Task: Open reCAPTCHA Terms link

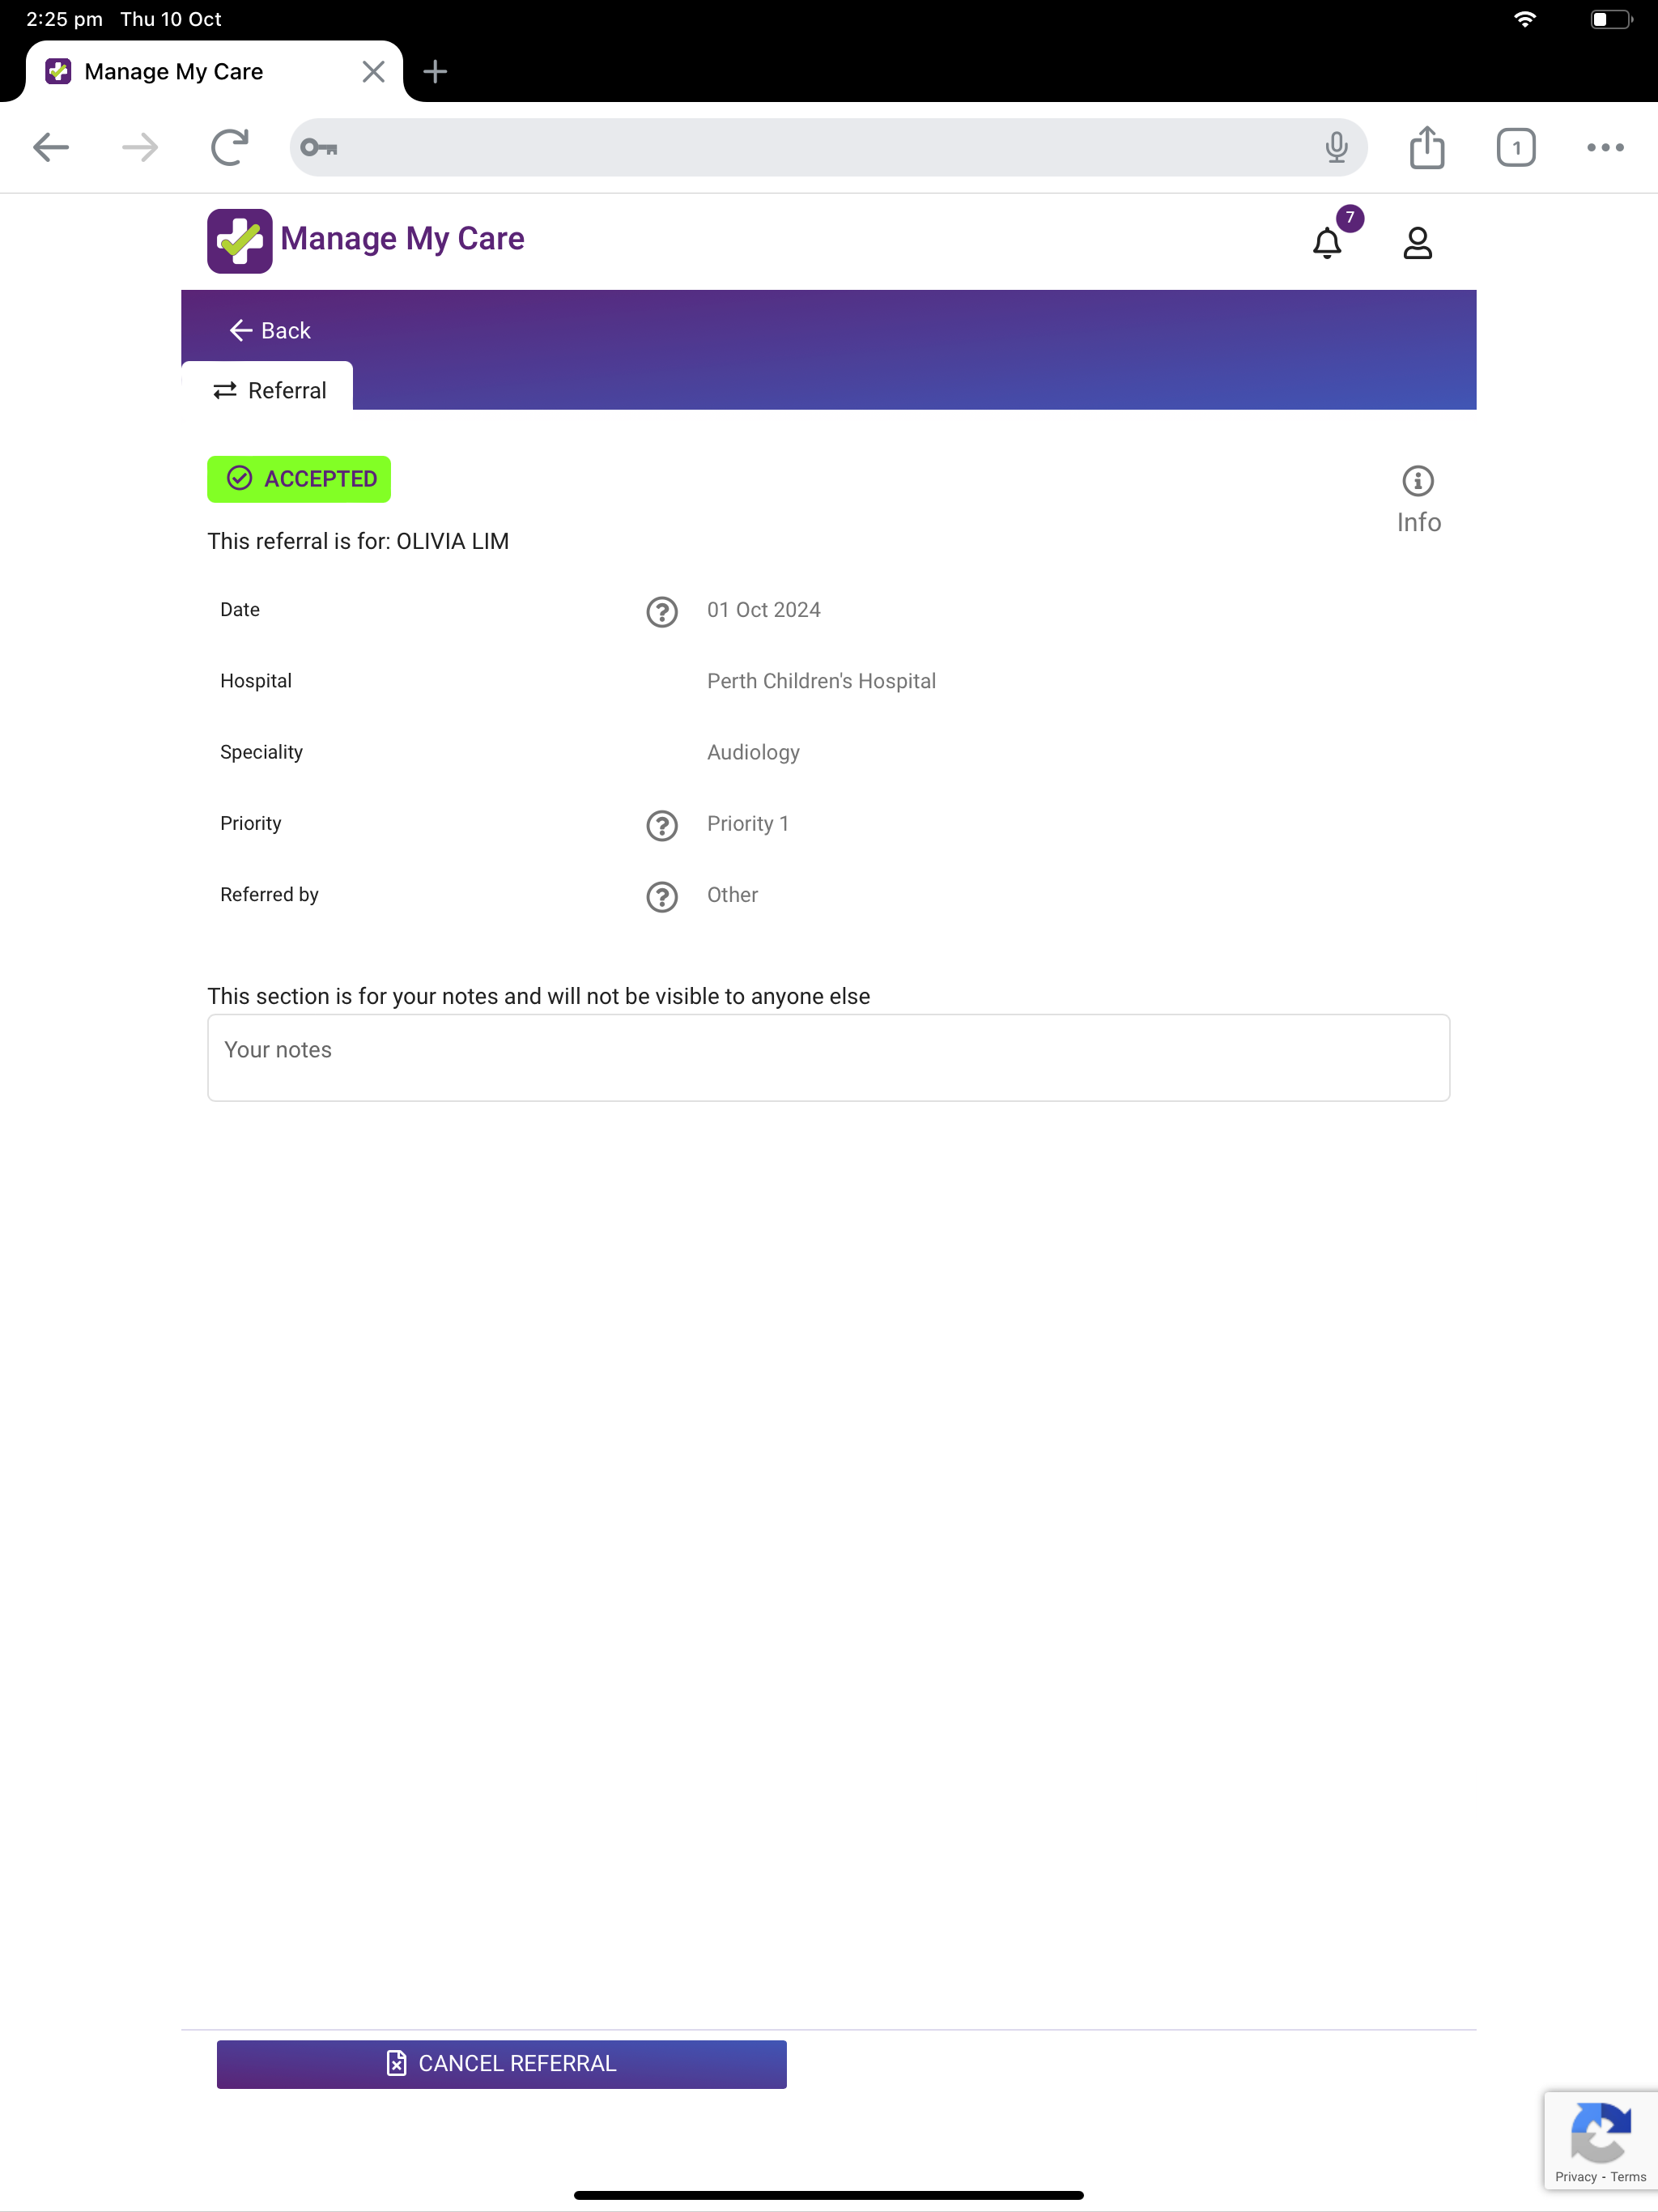Action: [x=1628, y=2177]
